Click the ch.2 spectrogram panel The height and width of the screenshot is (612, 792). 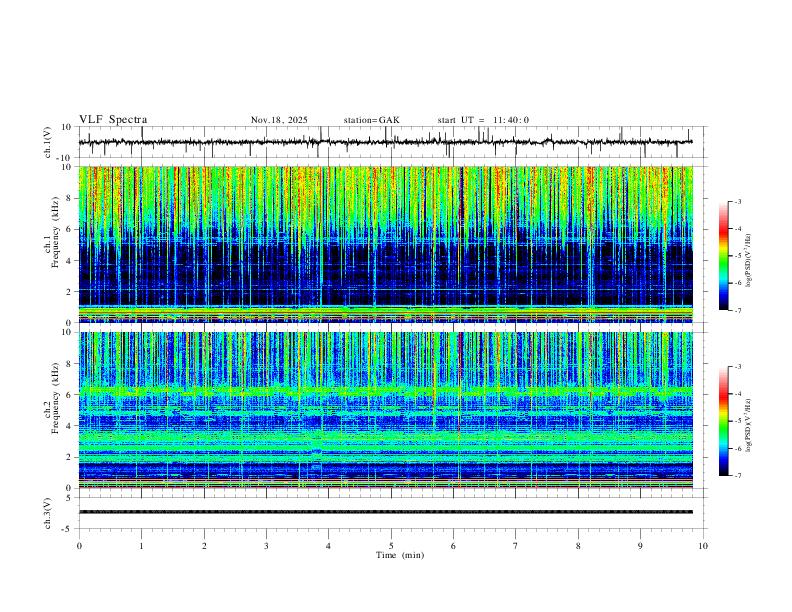[x=386, y=410]
